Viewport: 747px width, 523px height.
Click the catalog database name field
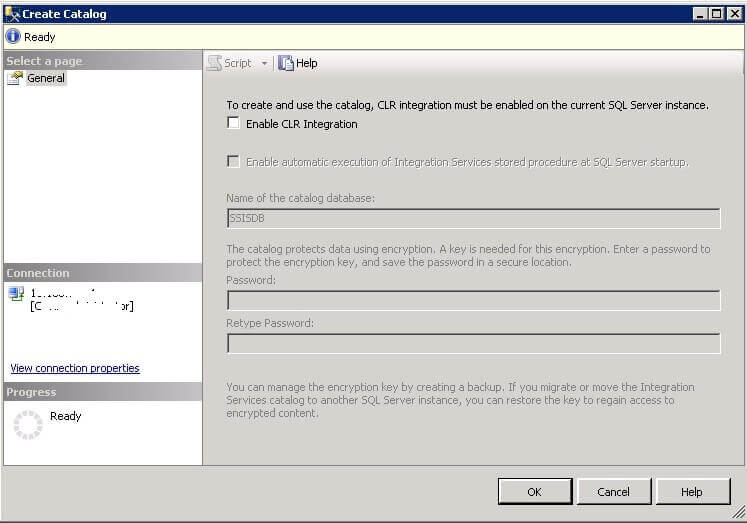coord(474,218)
